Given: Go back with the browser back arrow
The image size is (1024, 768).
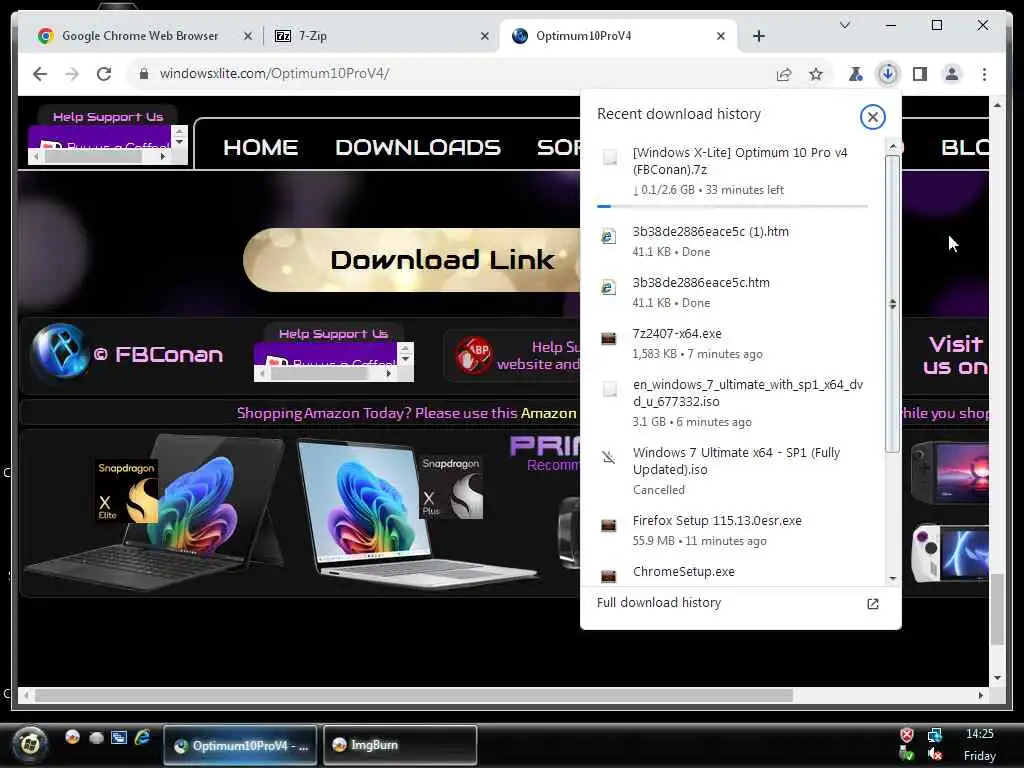Looking at the screenshot, I should coord(40,74).
